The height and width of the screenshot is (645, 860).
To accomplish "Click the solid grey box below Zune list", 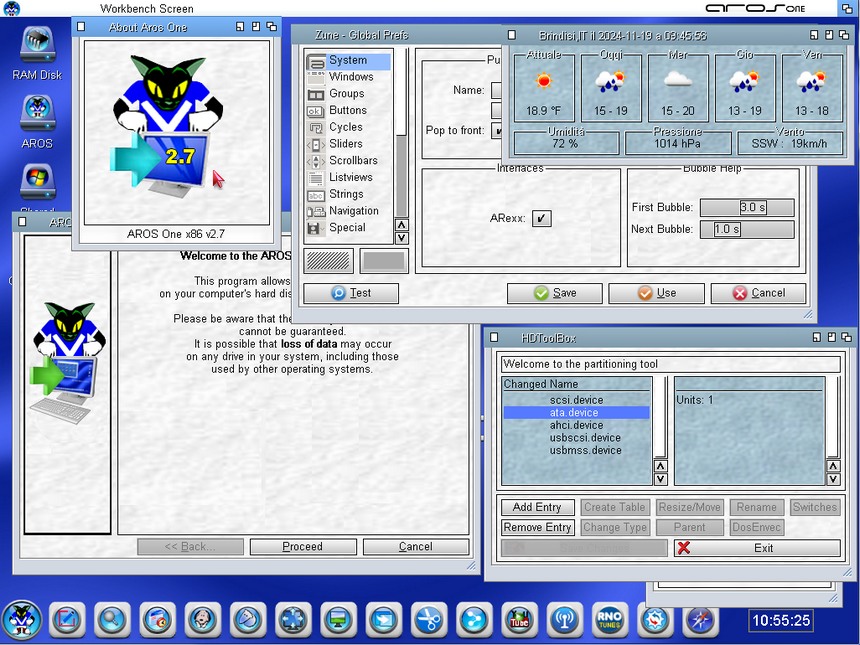I will pos(384,261).
